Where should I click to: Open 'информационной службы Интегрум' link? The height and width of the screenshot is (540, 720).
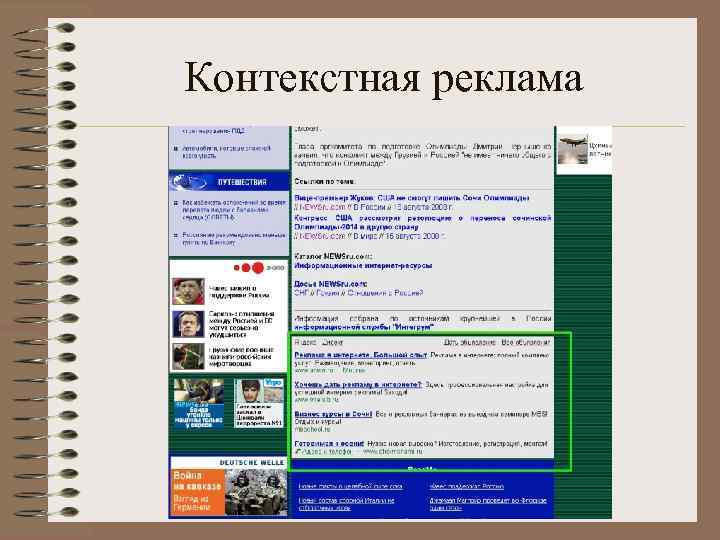tap(364, 327)
